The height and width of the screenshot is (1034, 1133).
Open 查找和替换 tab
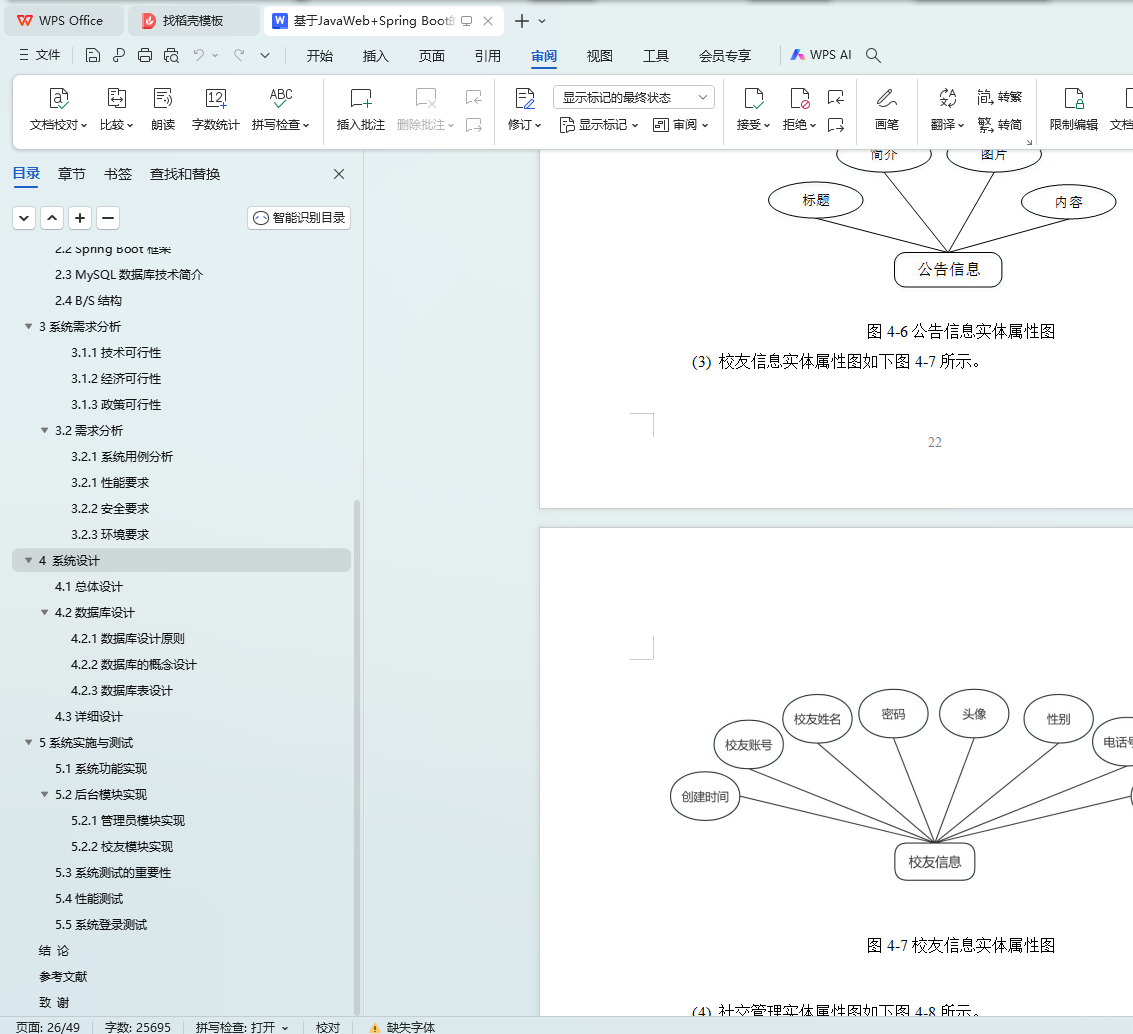(185, 174)
